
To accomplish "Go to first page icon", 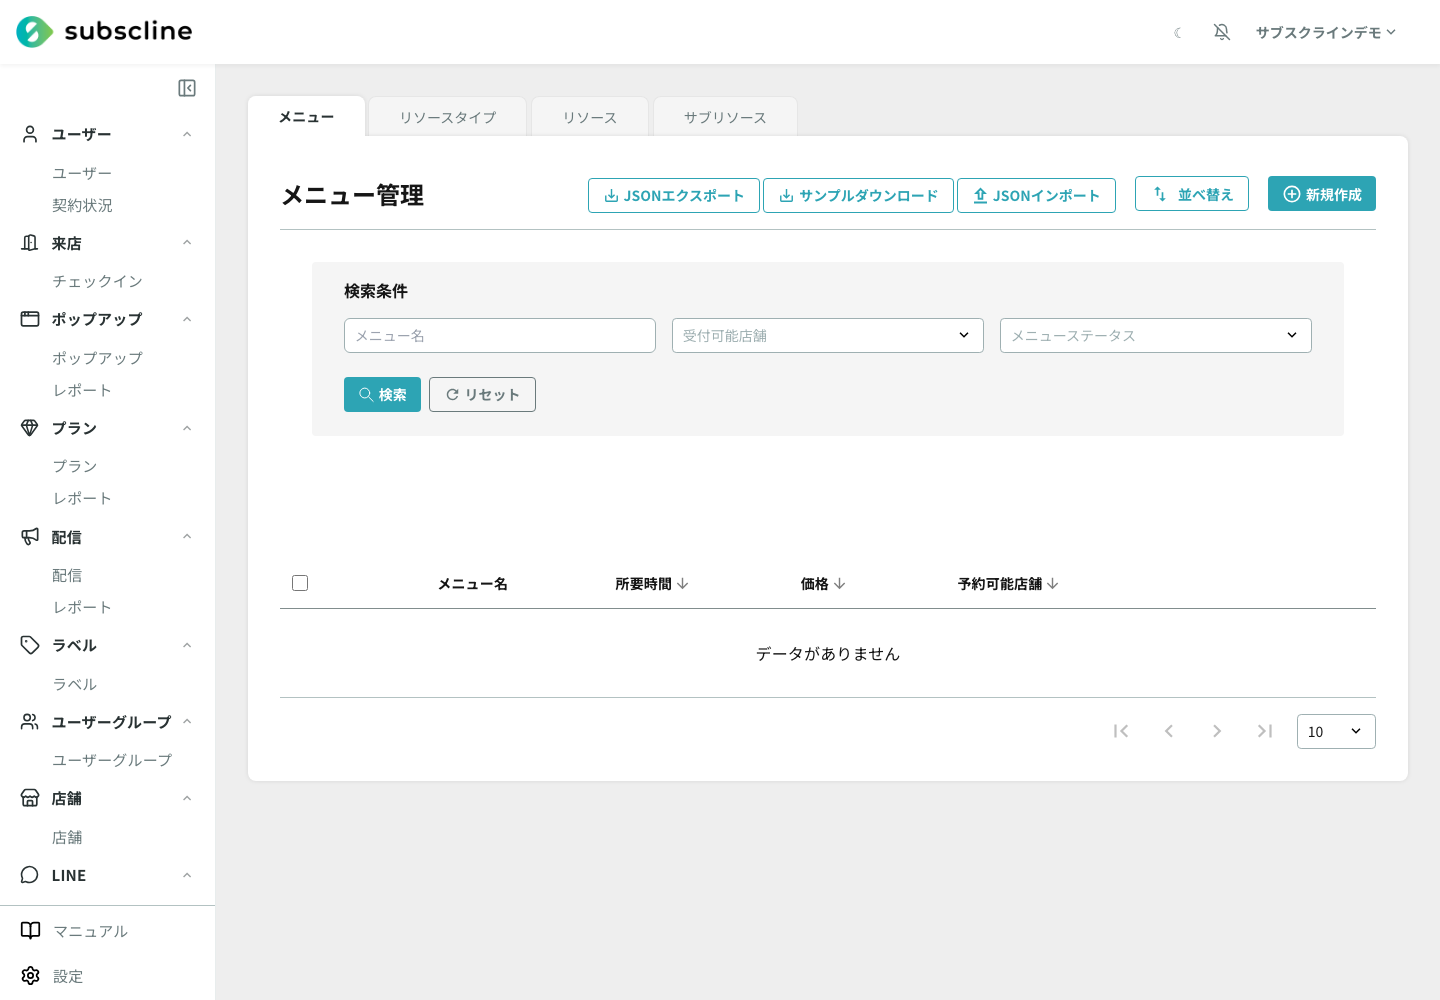I will [x=1121, y=731].
